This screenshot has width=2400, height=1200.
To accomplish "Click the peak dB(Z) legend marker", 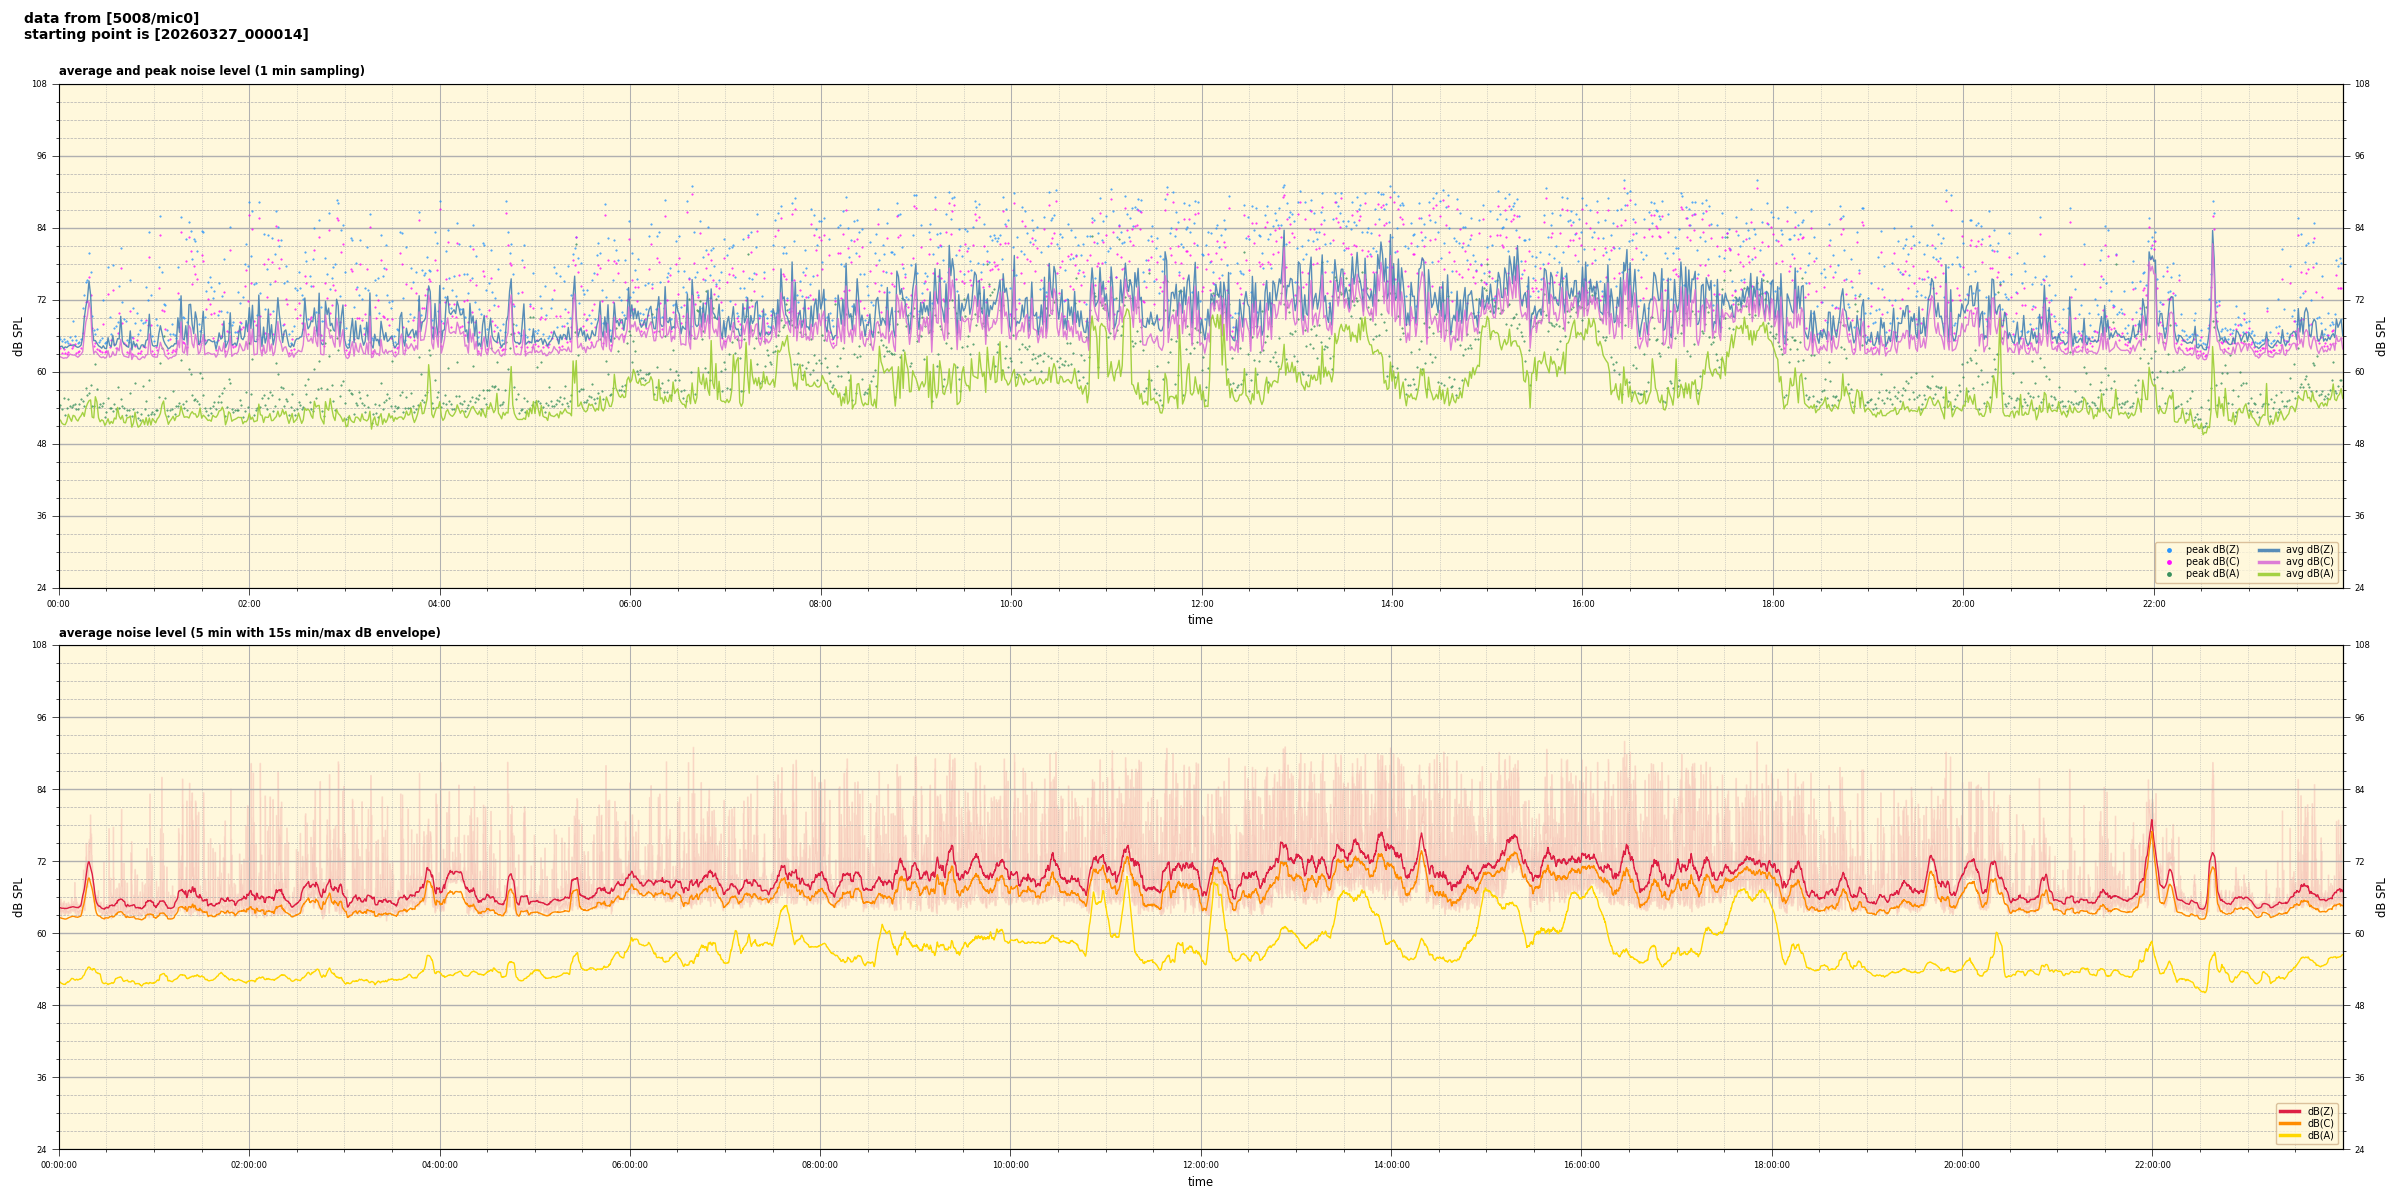I will click(x=2169, y=550).
